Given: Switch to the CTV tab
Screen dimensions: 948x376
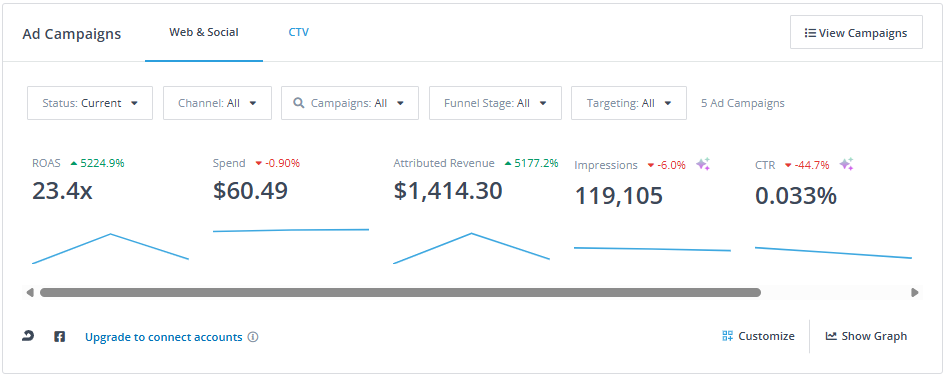Looking at the screenshot, I should pyautogui.click(x=299, y=32).
